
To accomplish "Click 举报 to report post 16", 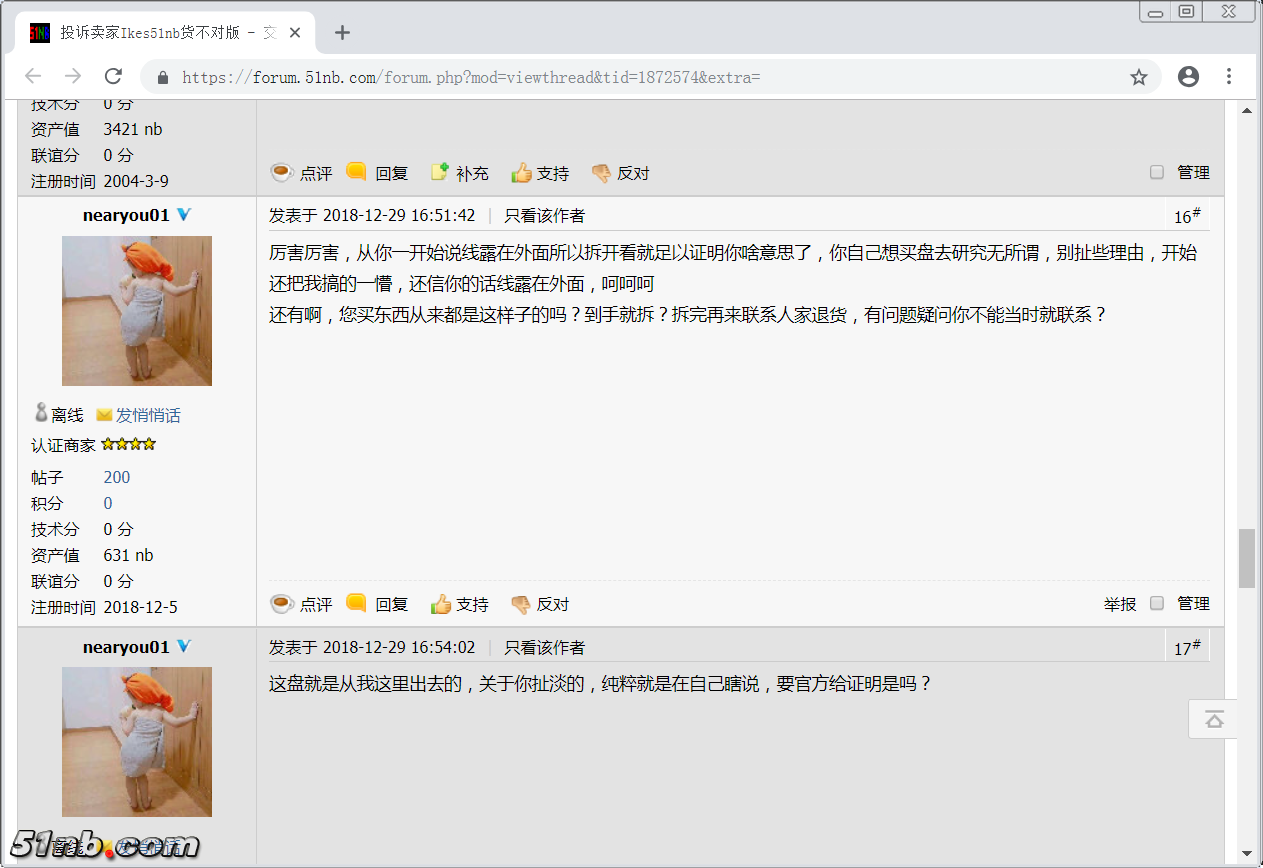I will (1120, 604).
